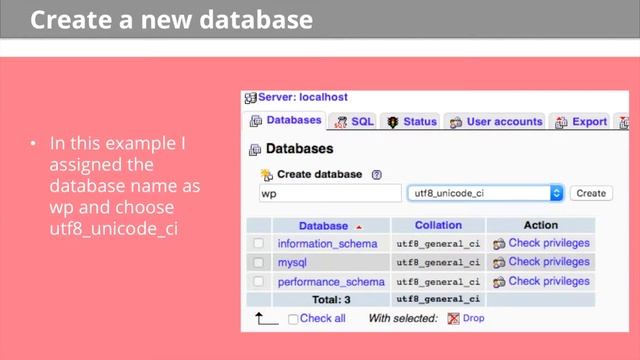Open the mysql database link

click(292, 262)
